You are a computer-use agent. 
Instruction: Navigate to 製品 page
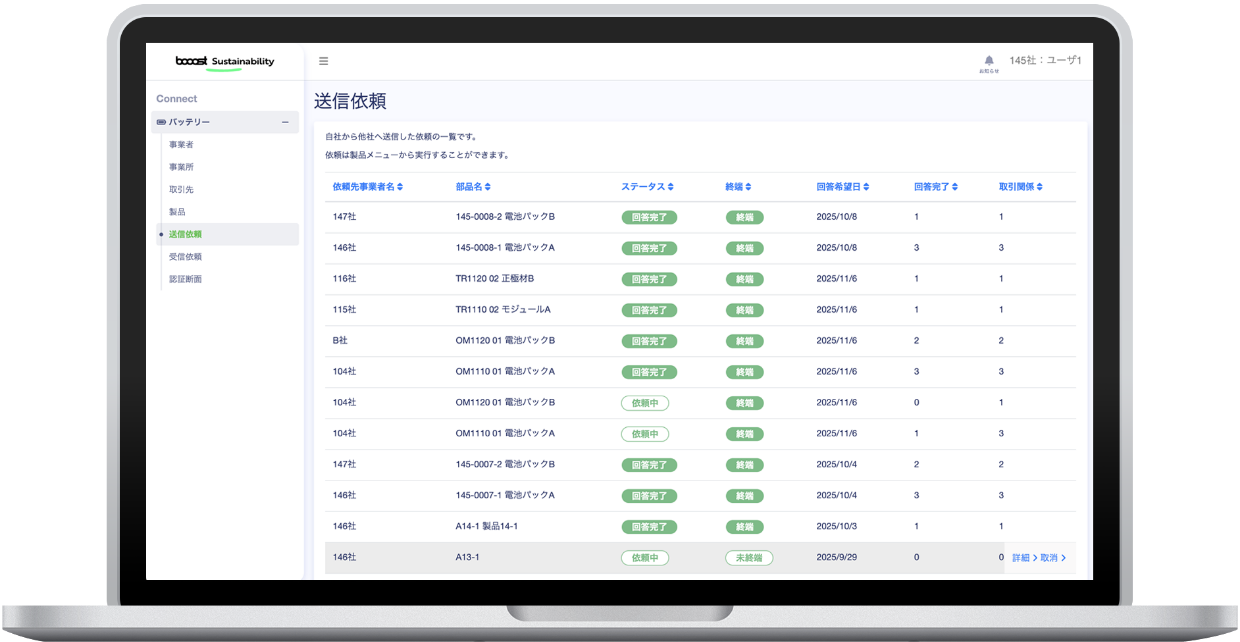pos(177,211)
